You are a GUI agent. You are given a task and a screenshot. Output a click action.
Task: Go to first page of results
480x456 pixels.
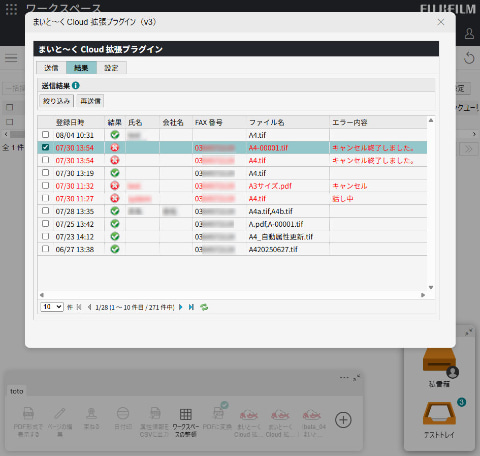click(x=79, y=307)
